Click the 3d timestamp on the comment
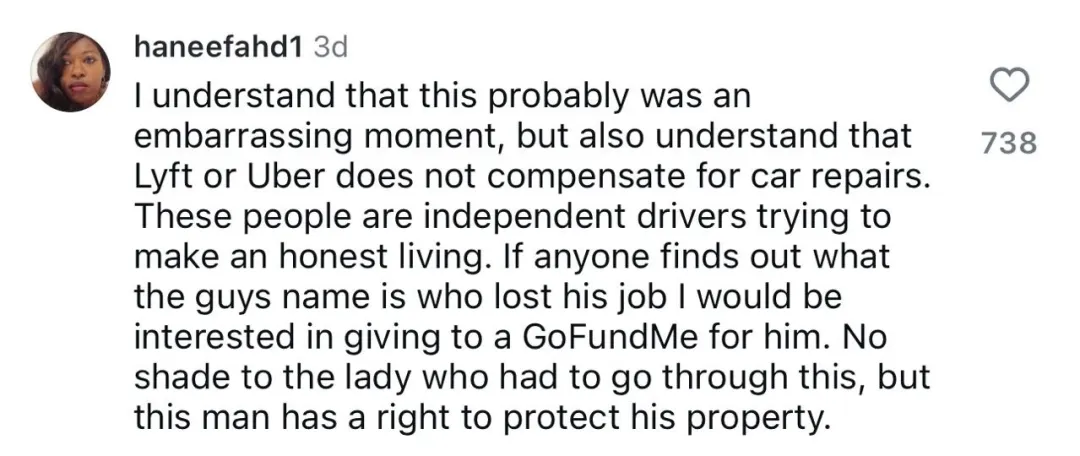This screenshot has height=456, width=1080. (x=330, y=47)
